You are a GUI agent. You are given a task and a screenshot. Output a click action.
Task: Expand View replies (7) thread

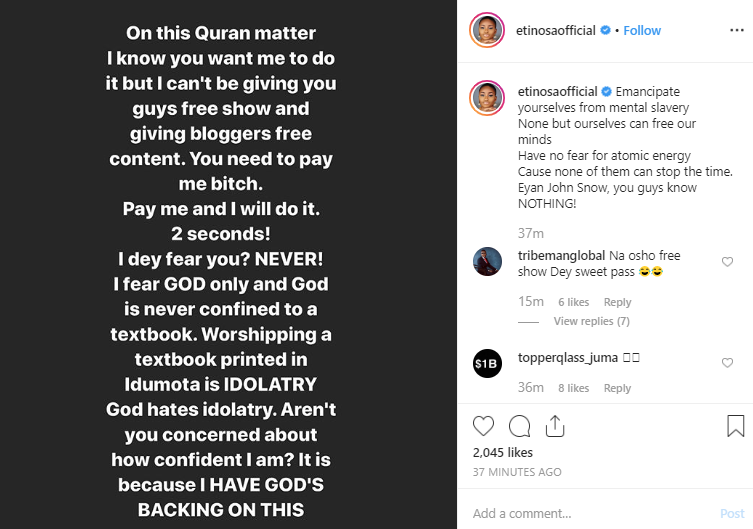click(x=591, y=321)
